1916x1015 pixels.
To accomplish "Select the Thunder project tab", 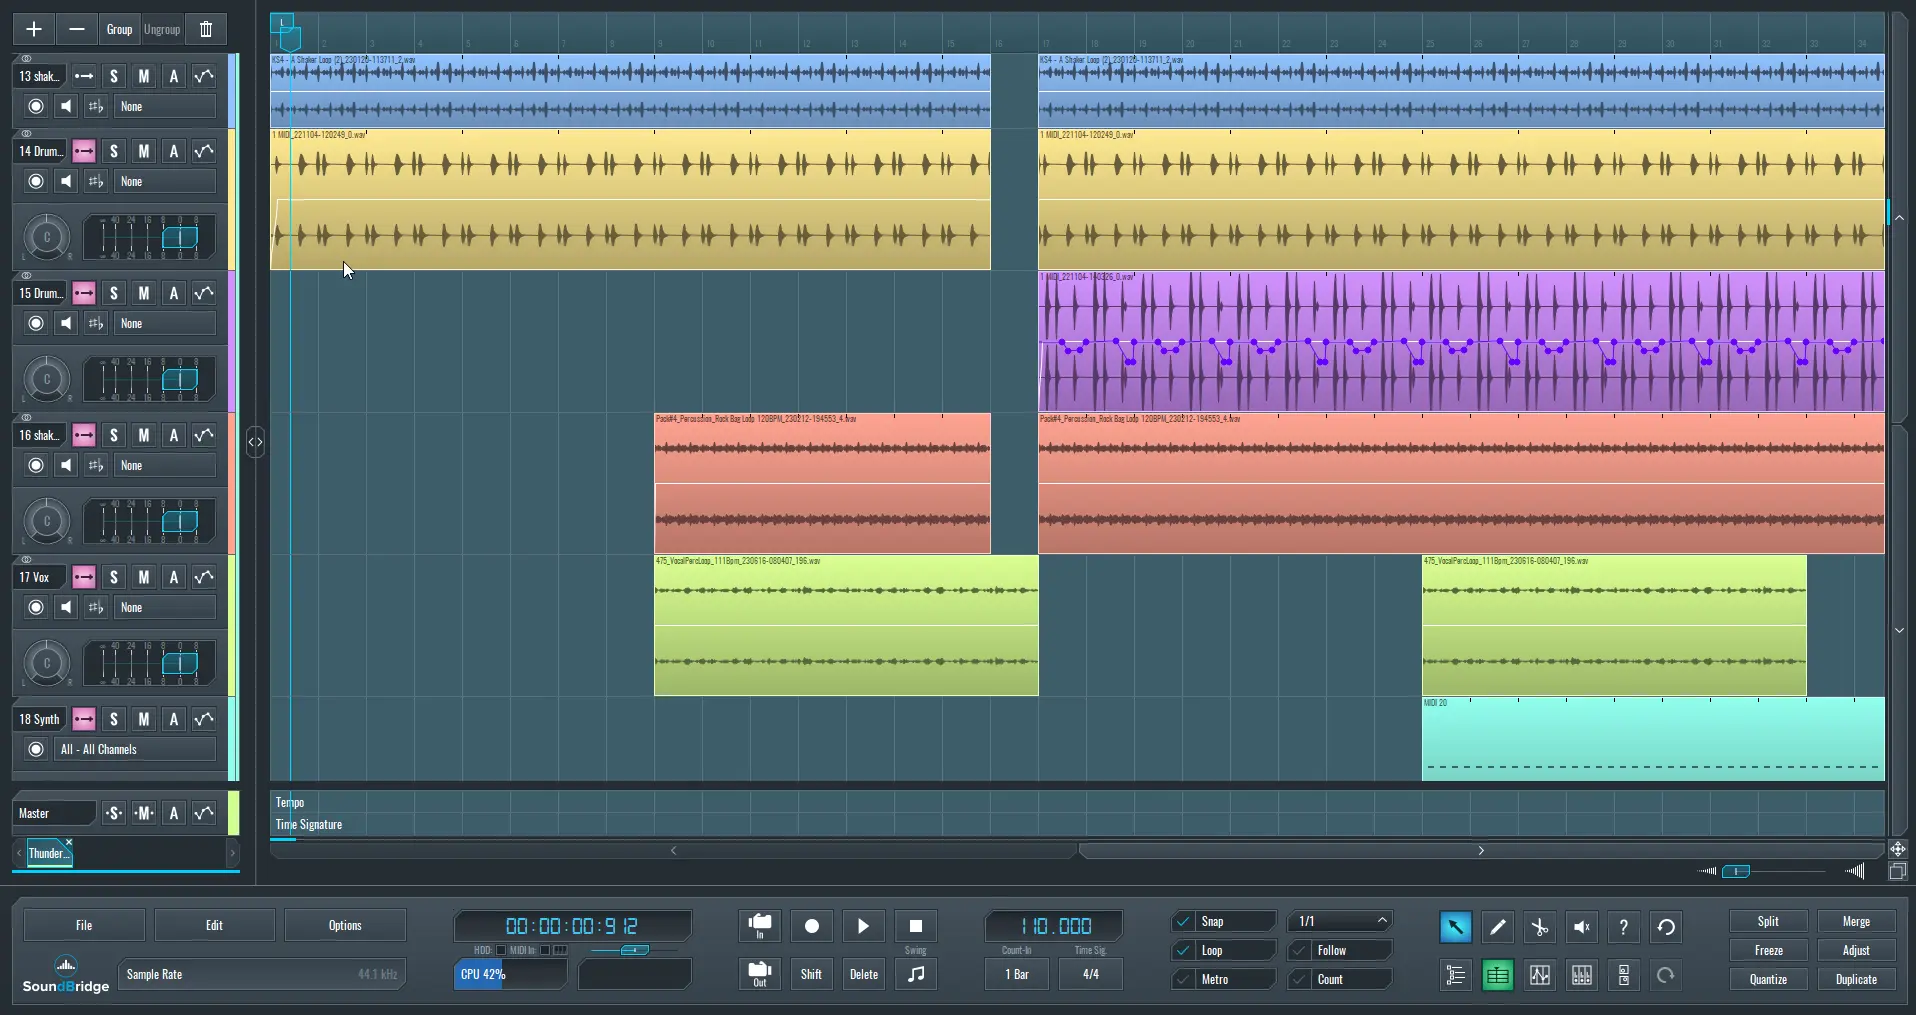I will point(47,854).
